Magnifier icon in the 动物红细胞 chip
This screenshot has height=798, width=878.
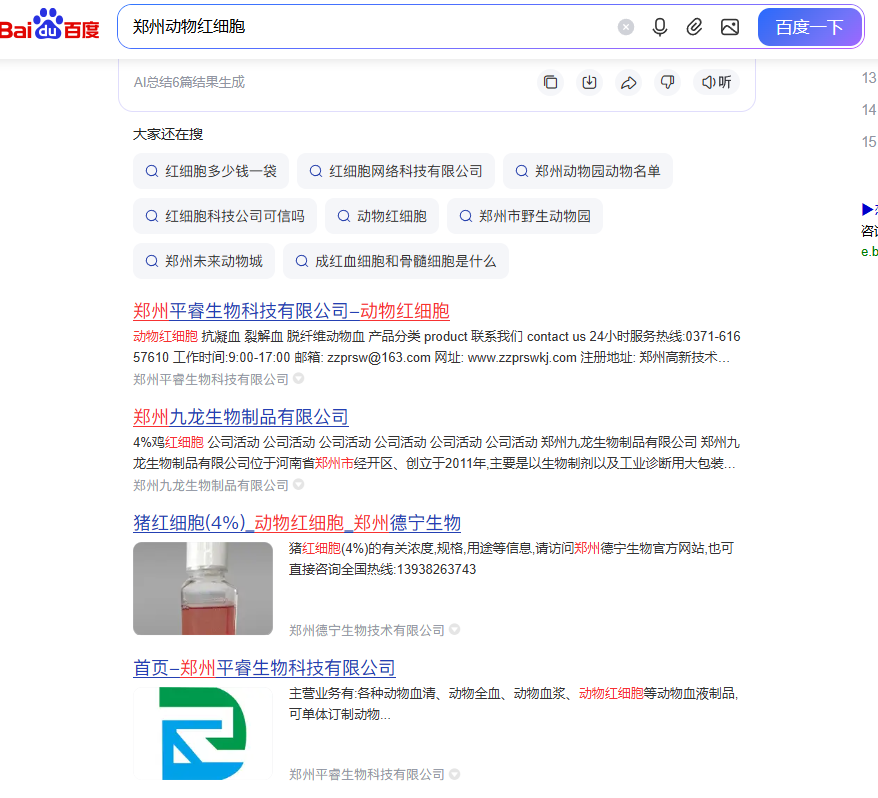pos(344,216)
